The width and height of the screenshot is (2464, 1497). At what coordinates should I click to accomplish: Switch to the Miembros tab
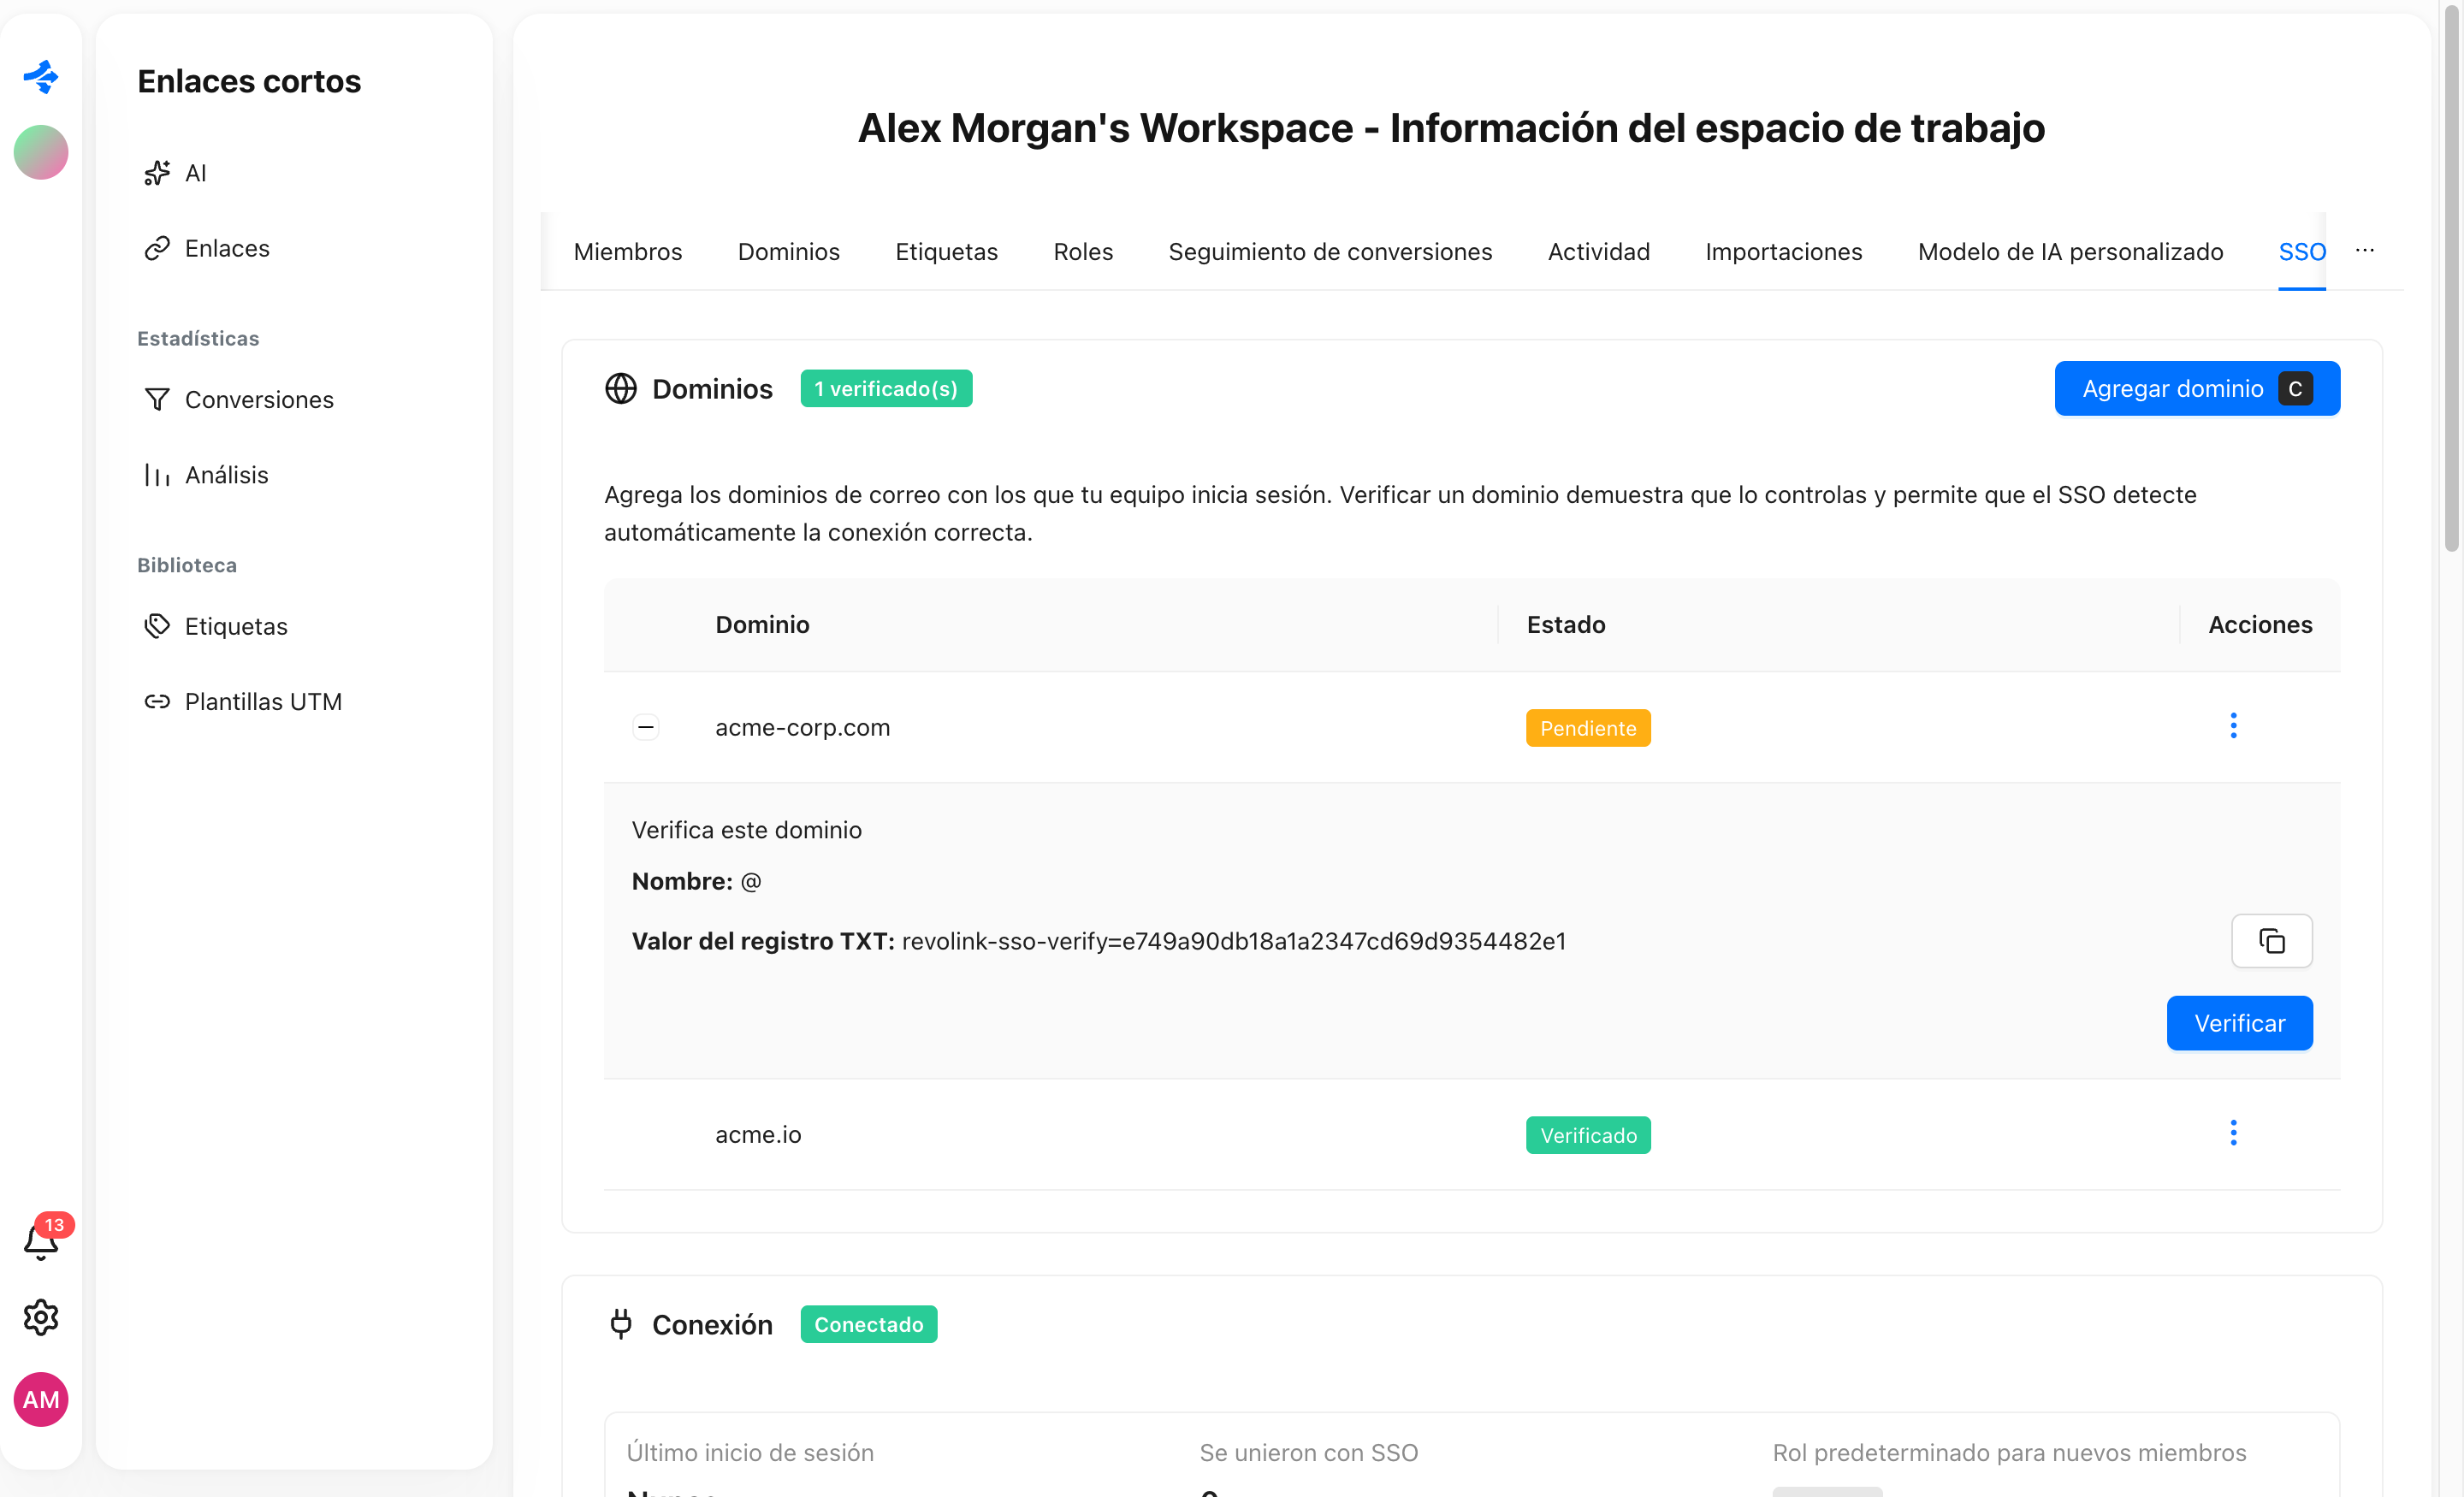628,251
